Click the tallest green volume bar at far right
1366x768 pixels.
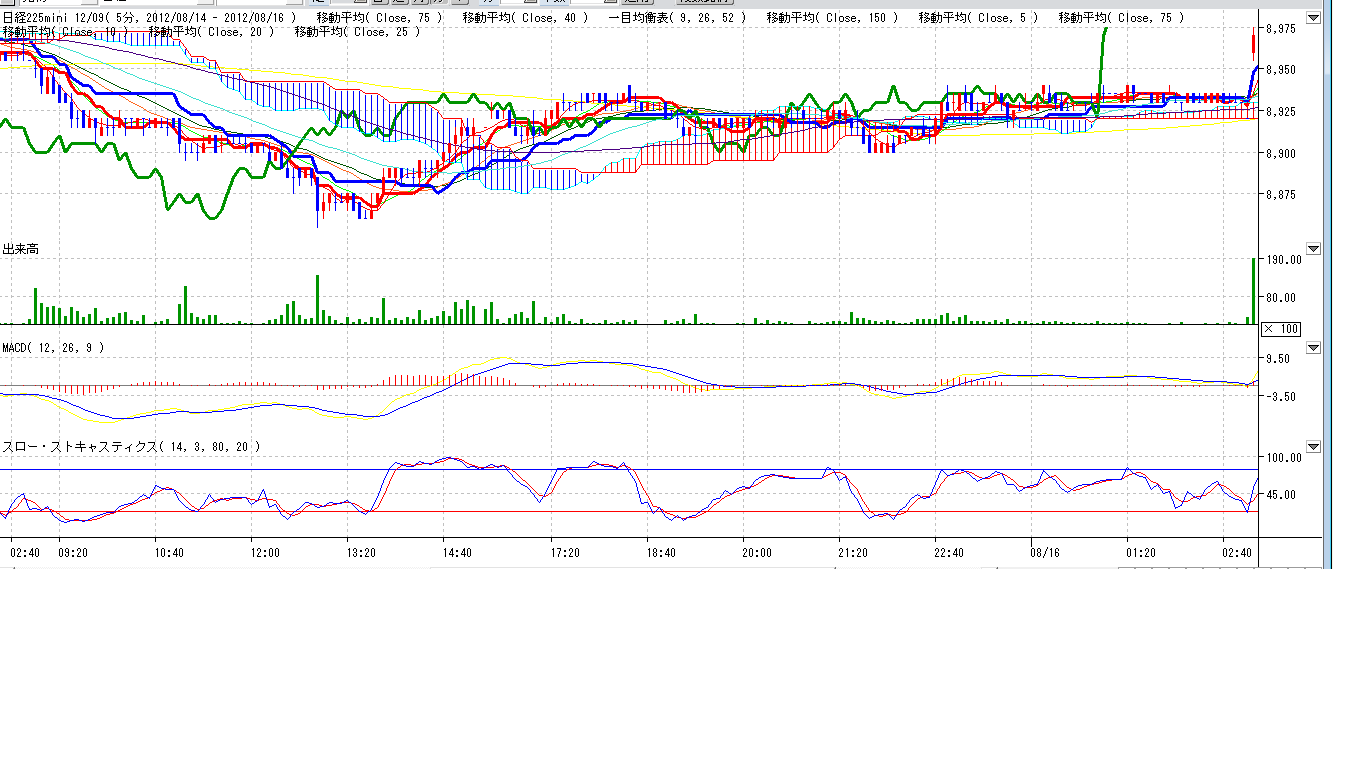coord(1253,290)
